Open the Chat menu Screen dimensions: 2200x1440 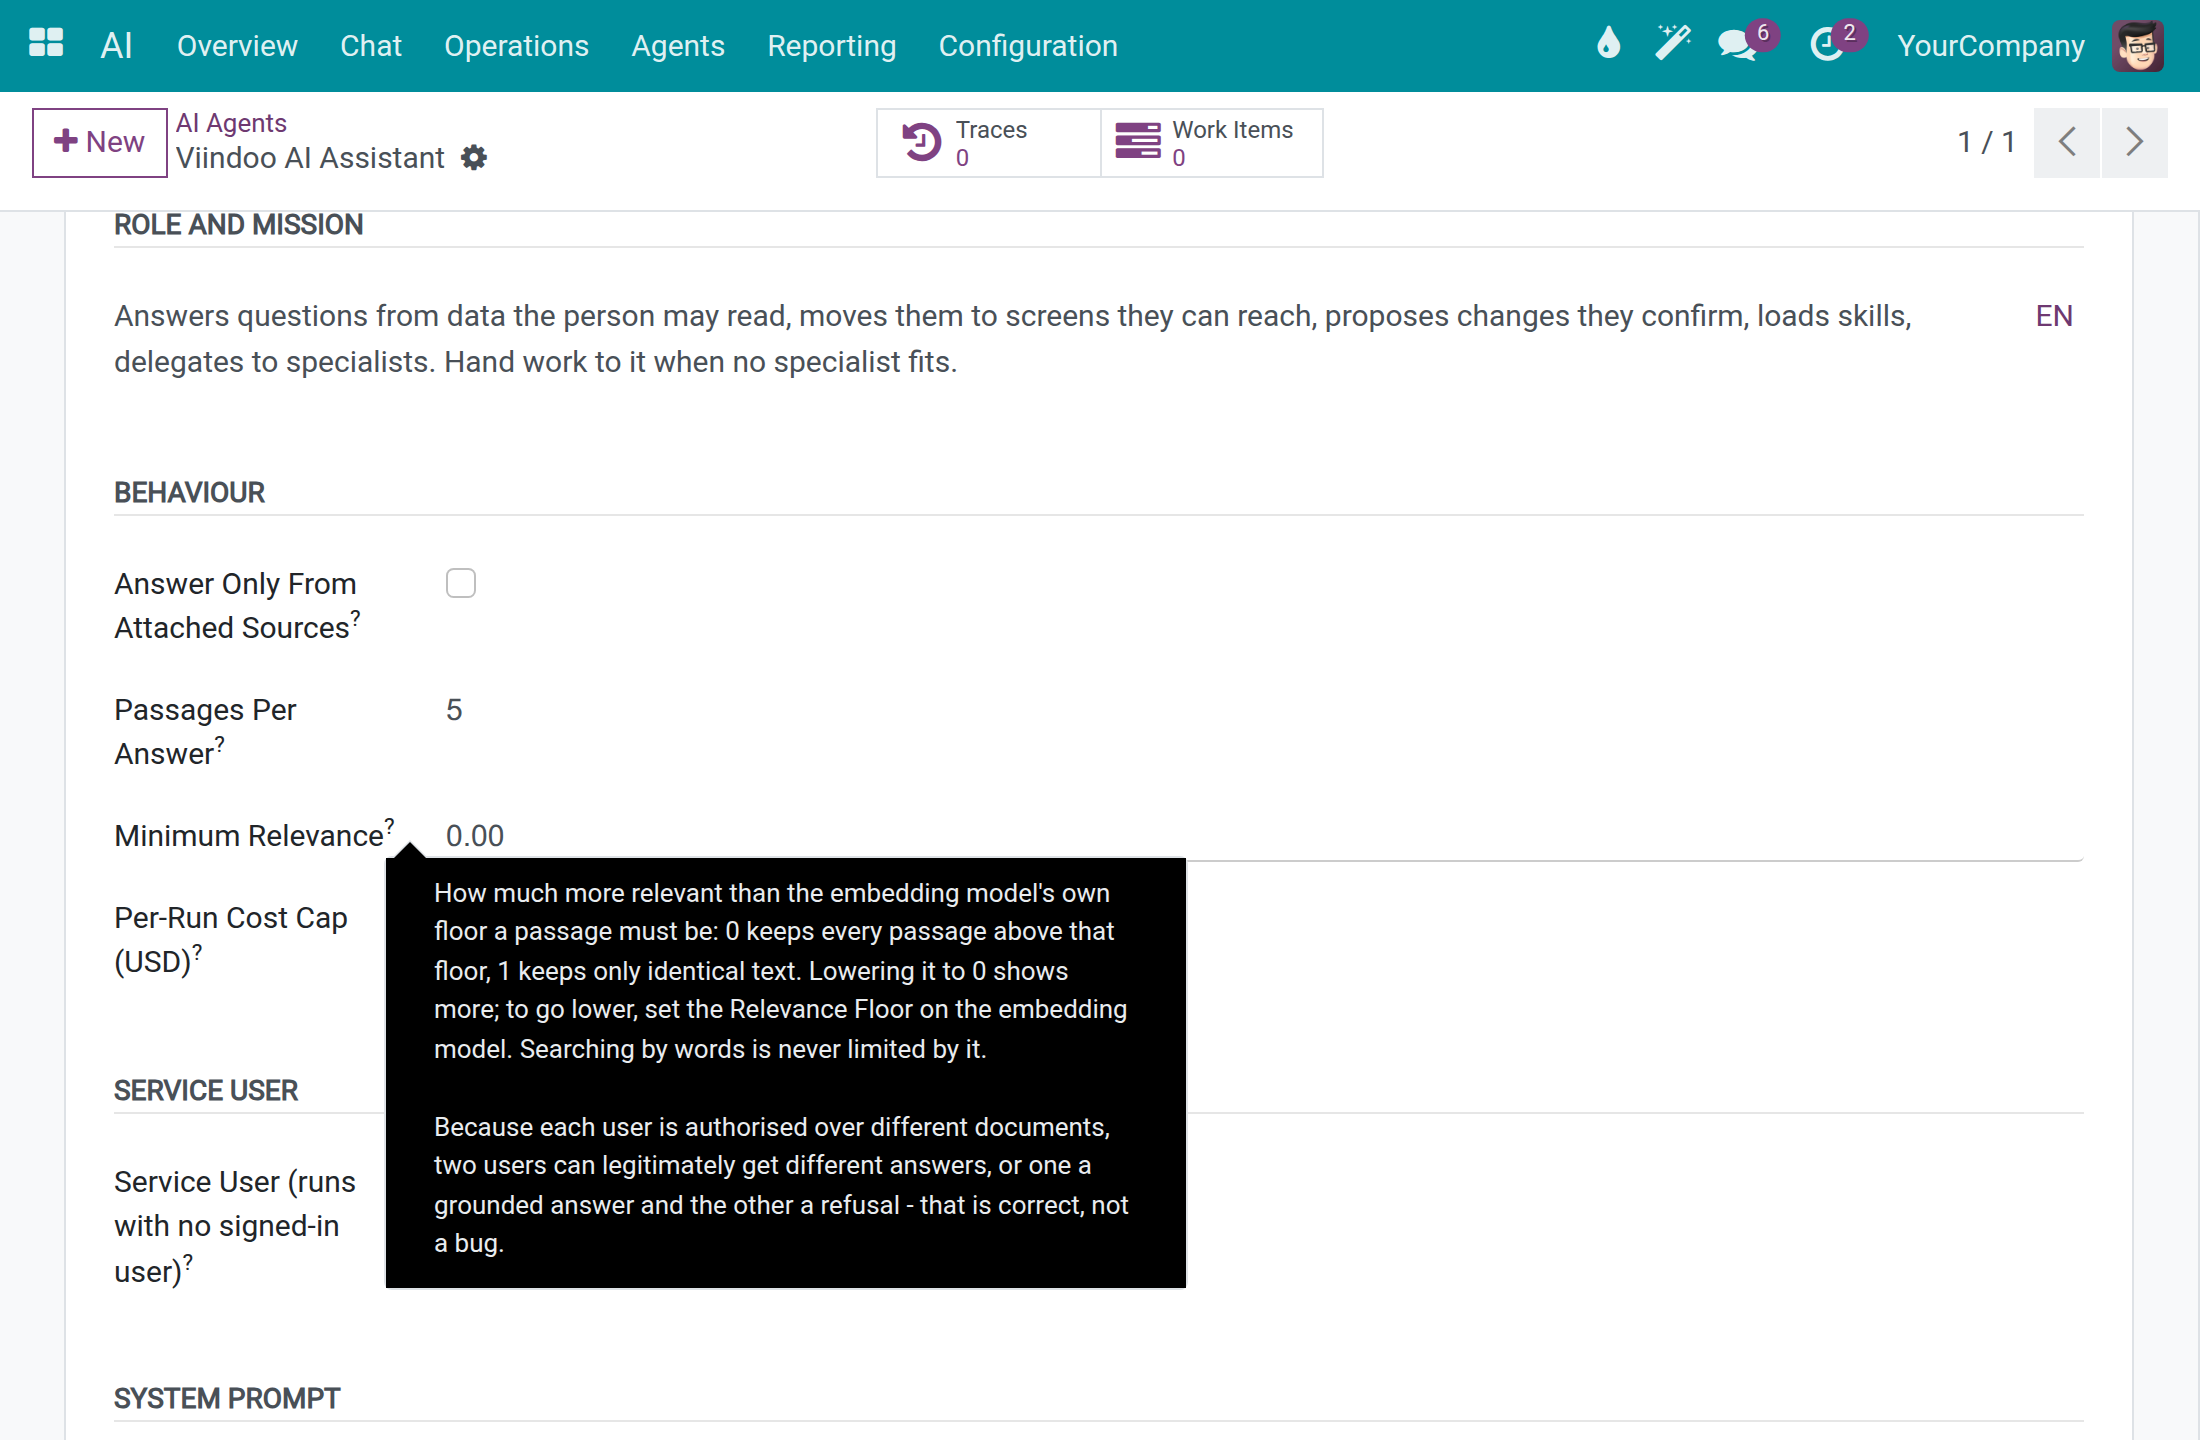(371, 46)
